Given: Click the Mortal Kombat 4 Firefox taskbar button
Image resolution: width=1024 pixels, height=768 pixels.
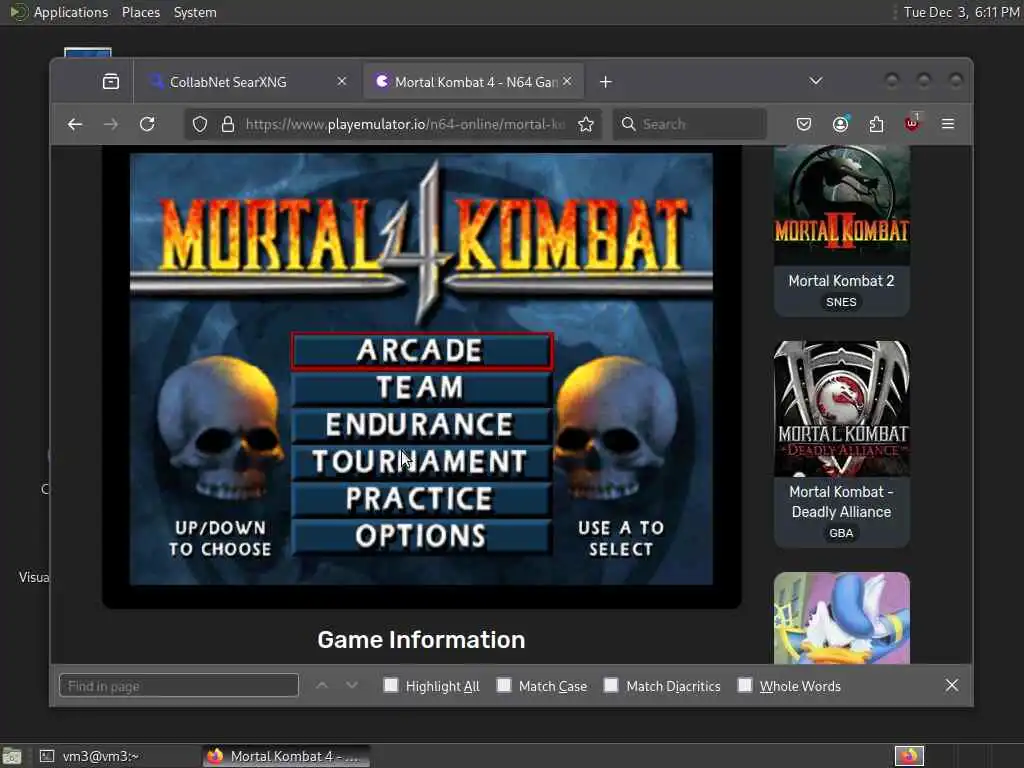Looking at the screenshot, I should coord(286,756).
